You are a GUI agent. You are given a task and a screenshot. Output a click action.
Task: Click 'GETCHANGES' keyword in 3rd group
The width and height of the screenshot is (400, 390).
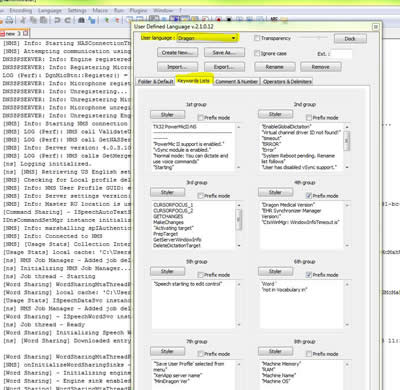pyautogui.click(x=168, y=217)
